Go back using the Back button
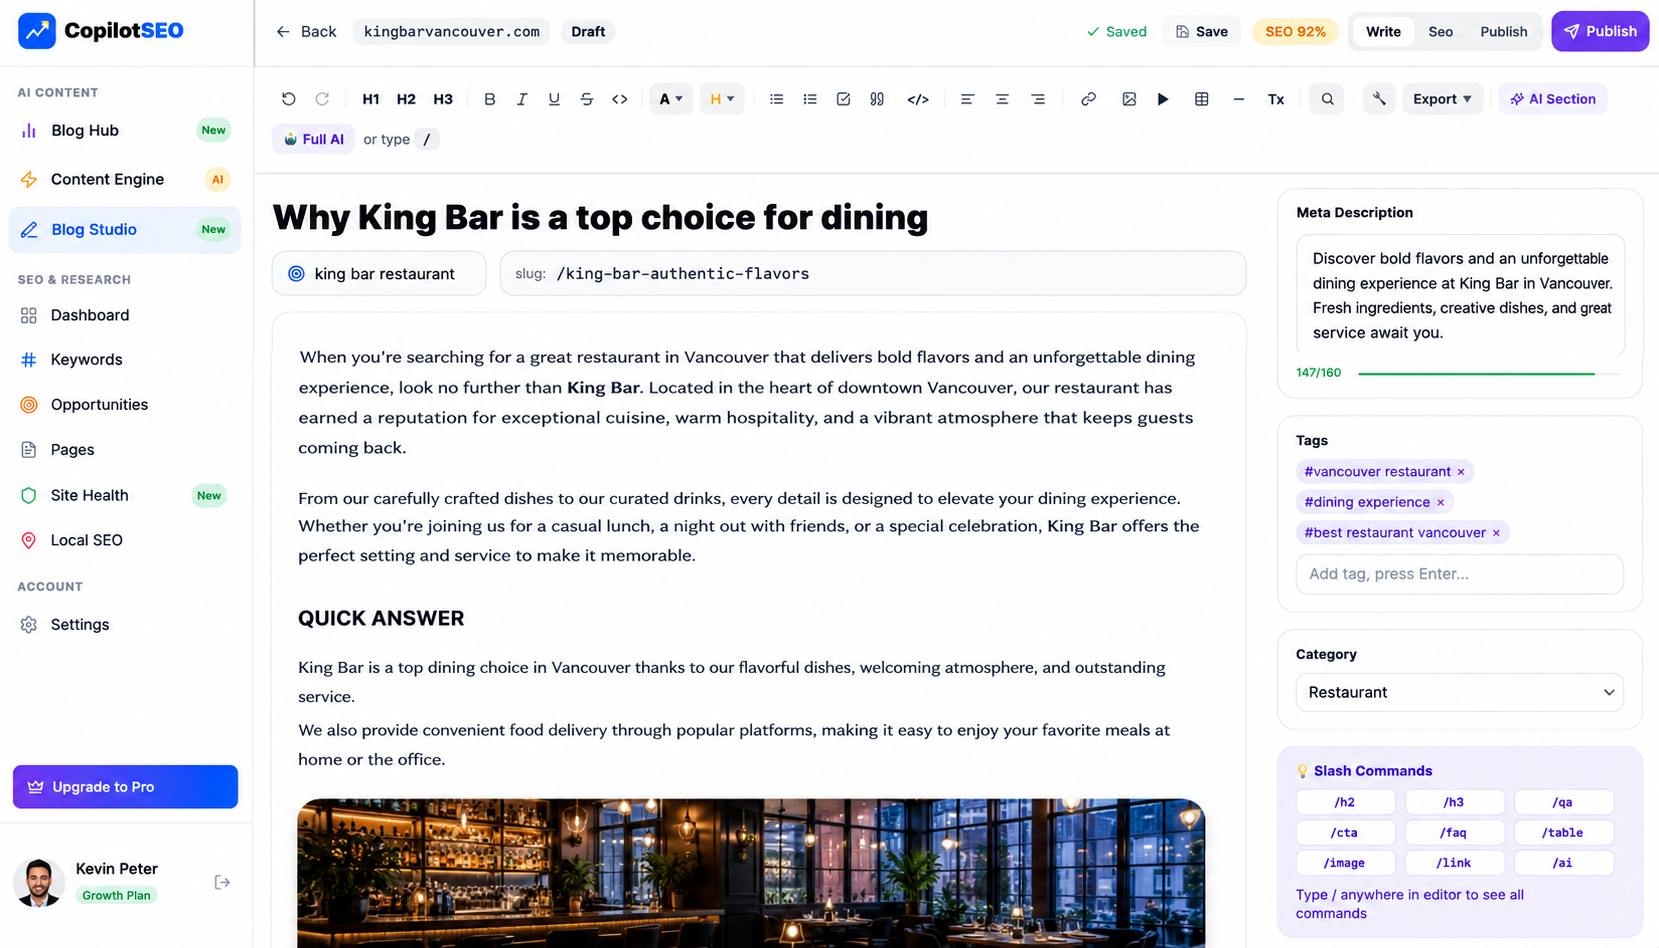Viewport: 1659px width, 948px height. pyautogui.click(x=306, y=31)
